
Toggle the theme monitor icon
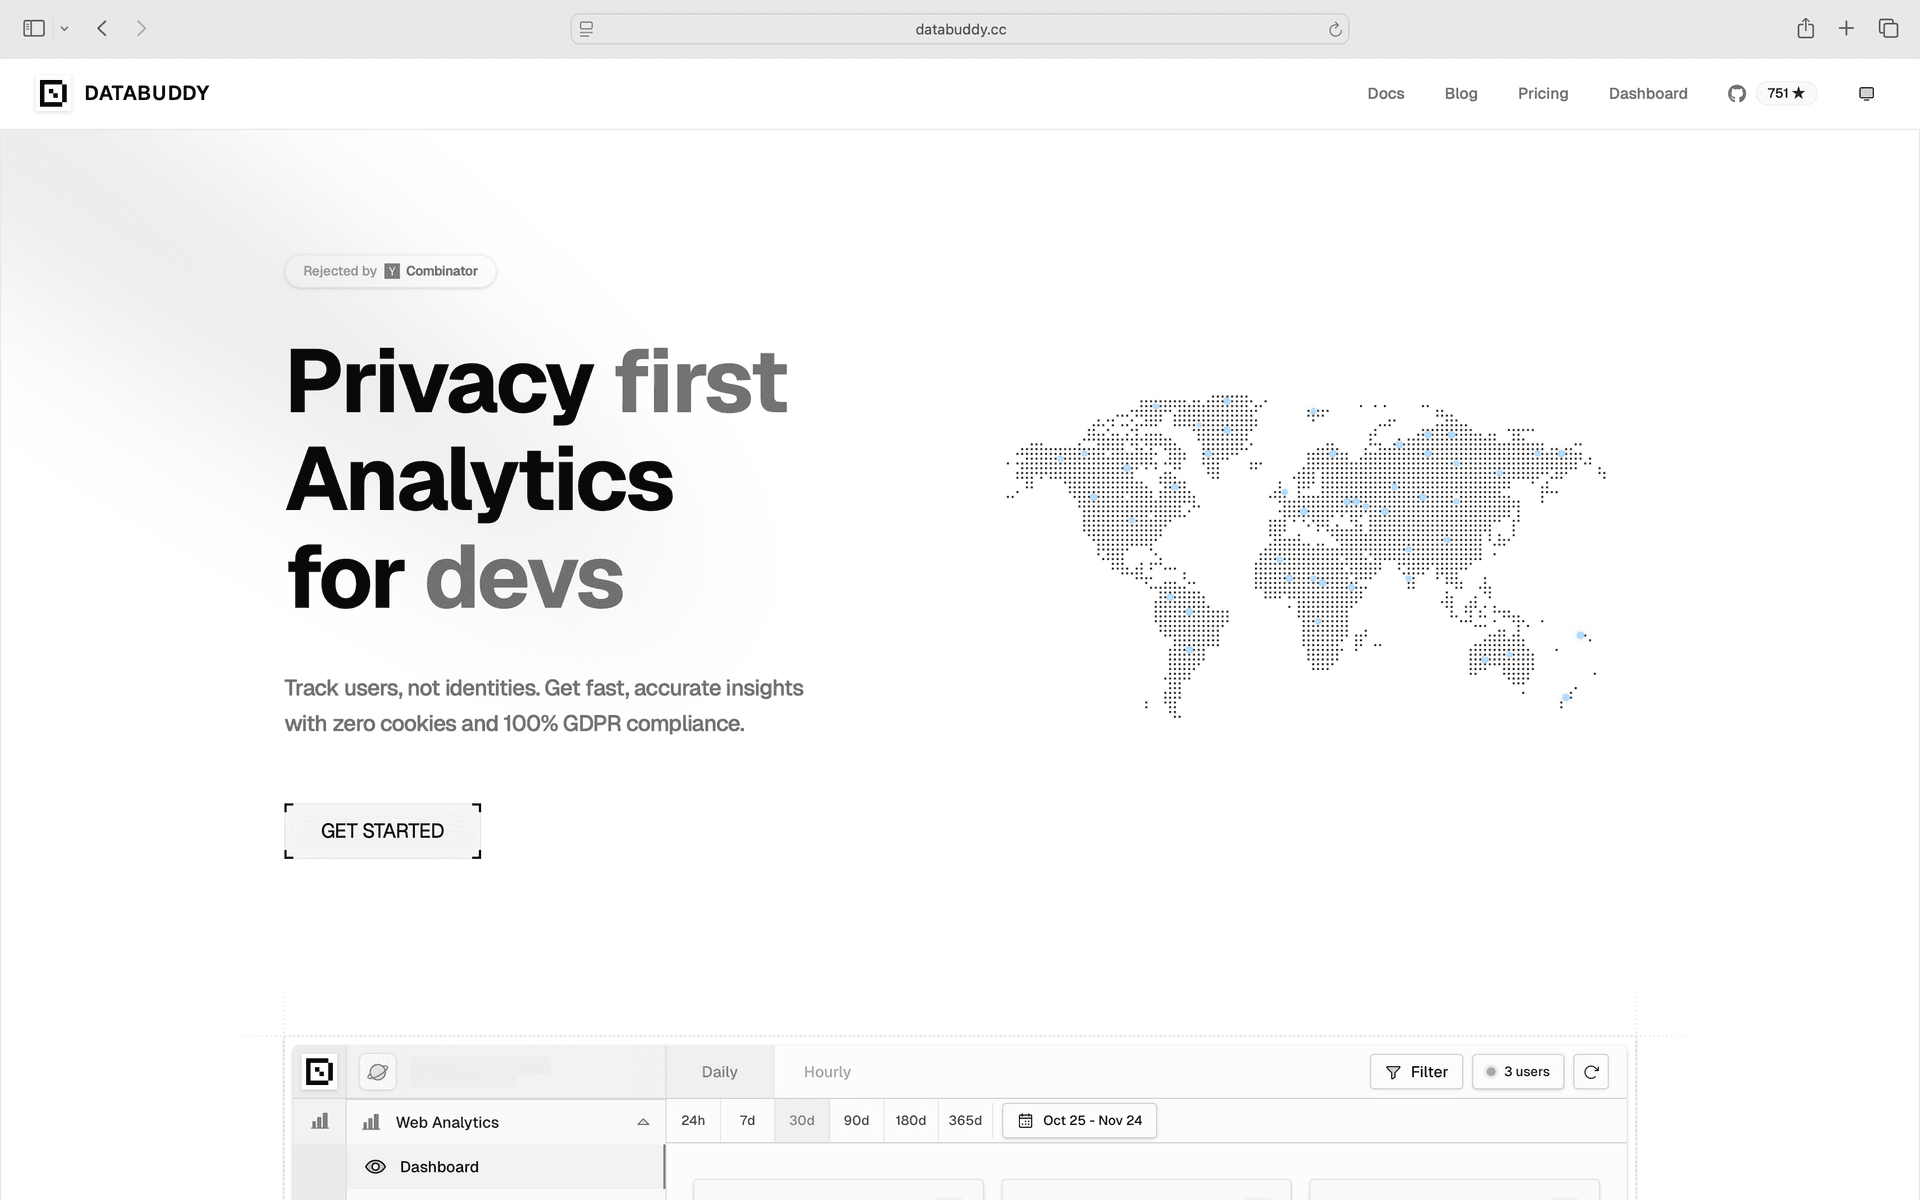pos(1866,93)
